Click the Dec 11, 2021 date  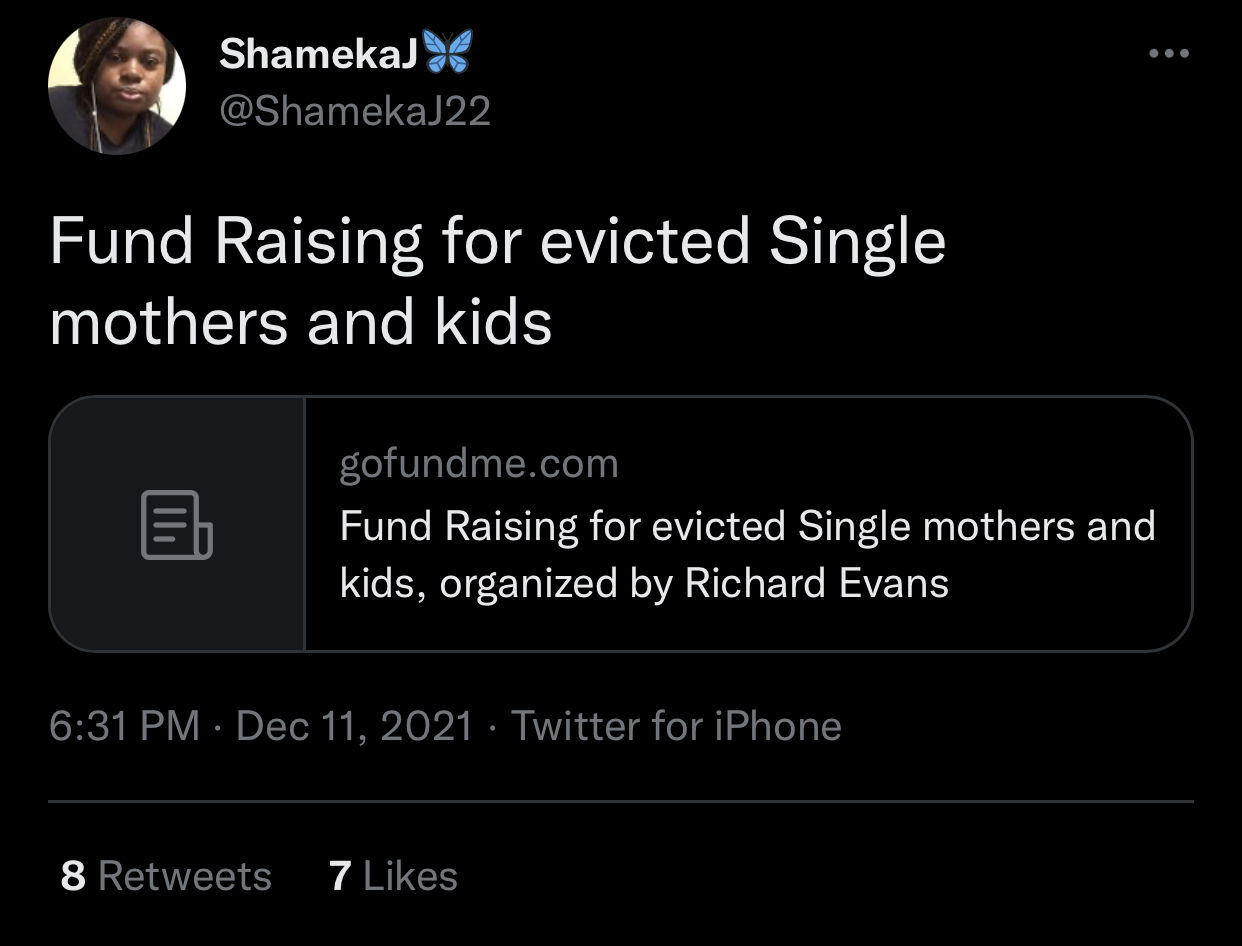[x=354, y=726]
